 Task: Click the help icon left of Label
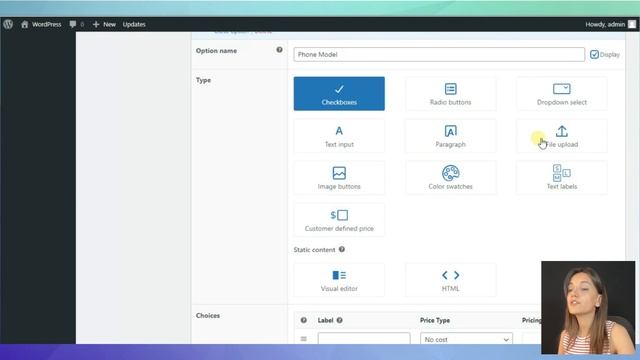304,320
